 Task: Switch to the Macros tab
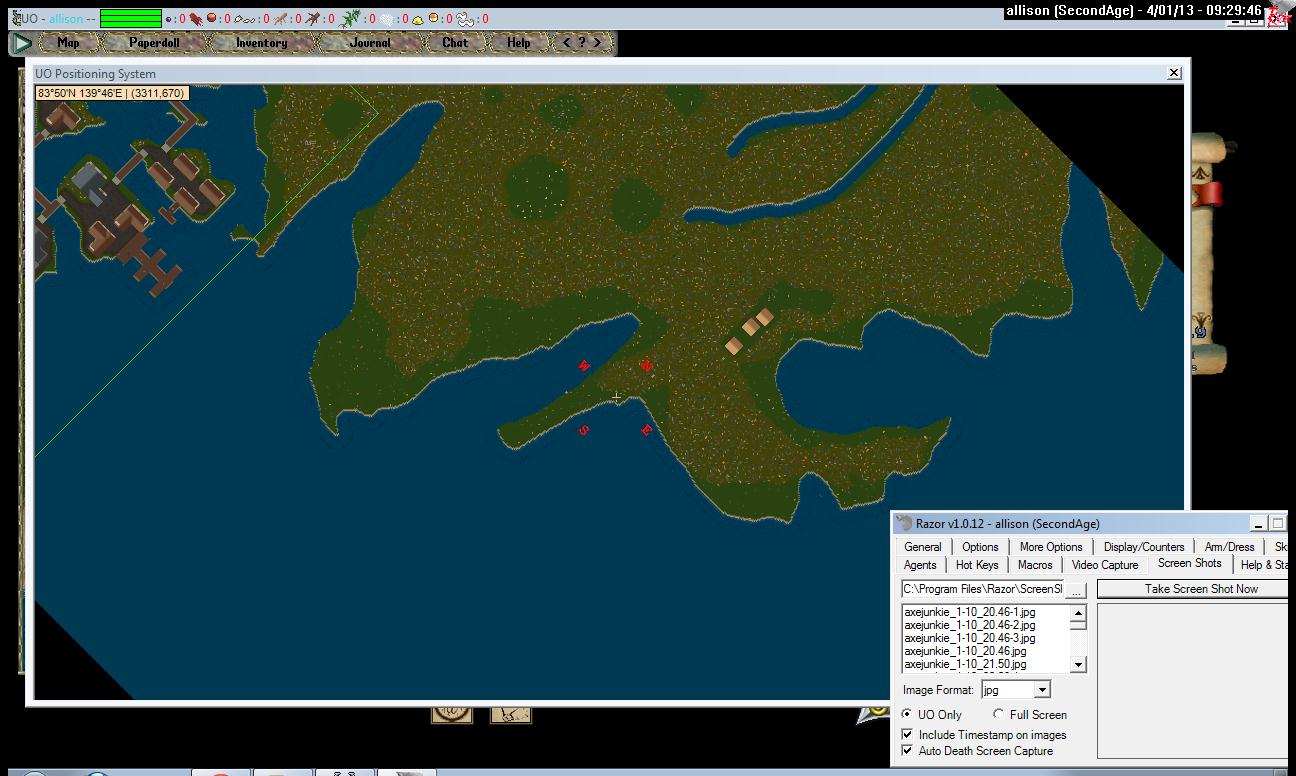point(1035,565)
